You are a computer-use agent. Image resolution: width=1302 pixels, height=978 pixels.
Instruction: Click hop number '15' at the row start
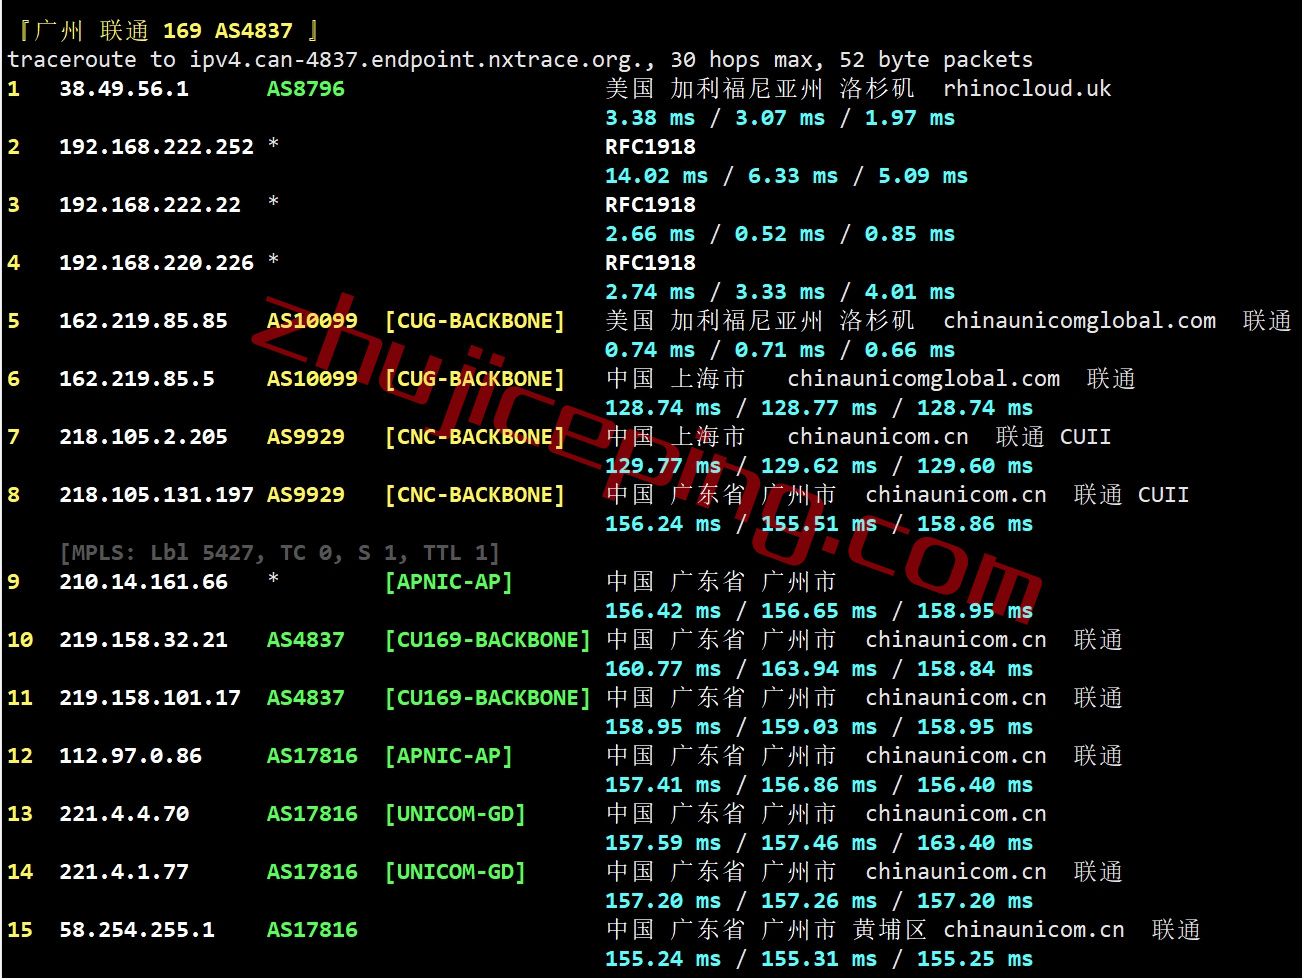click(20, 930)
